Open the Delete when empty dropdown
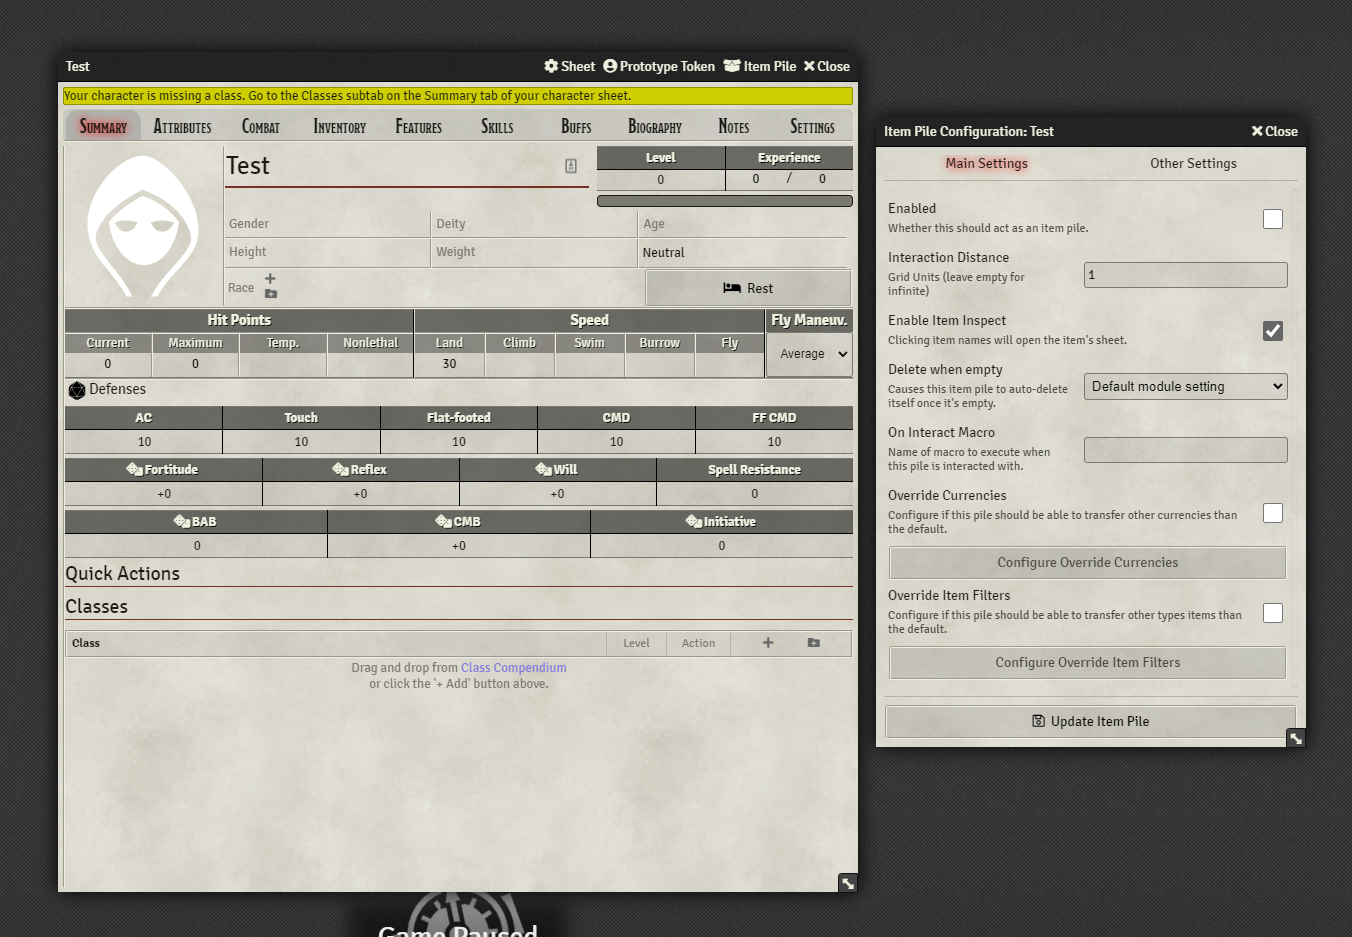The width and height of the screenshot is (1352, 937). [1185, 386]
